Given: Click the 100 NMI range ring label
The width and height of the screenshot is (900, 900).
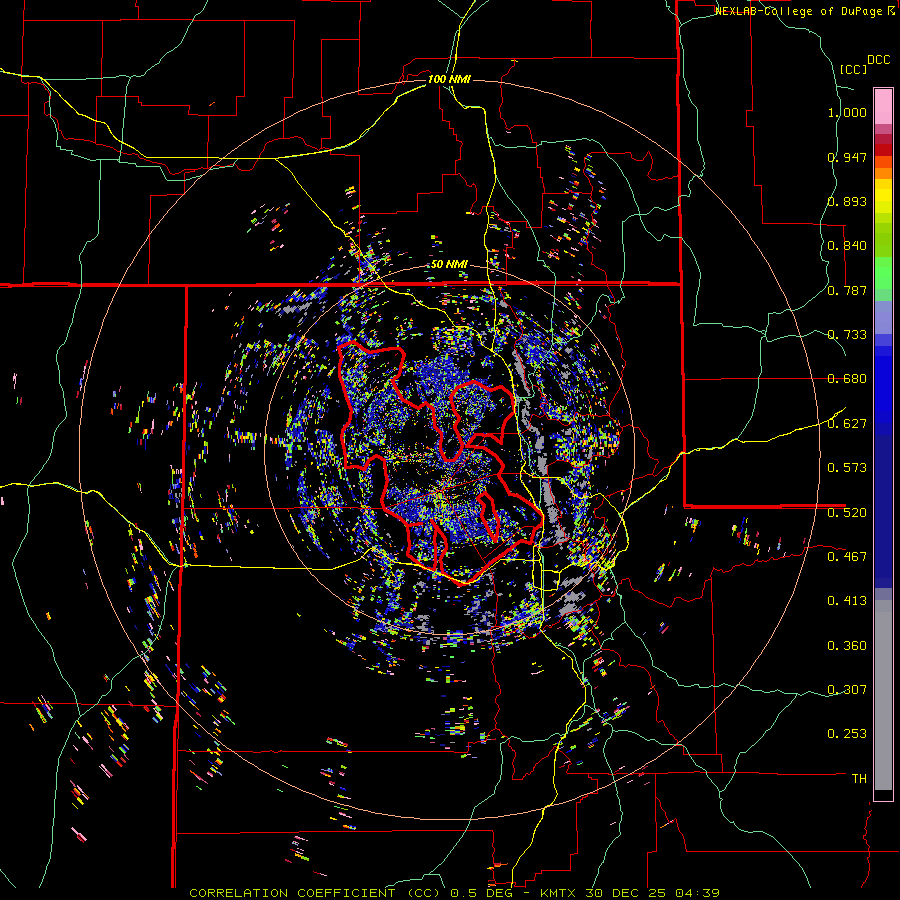Looking at the screenshot, I should pos(449,79).
